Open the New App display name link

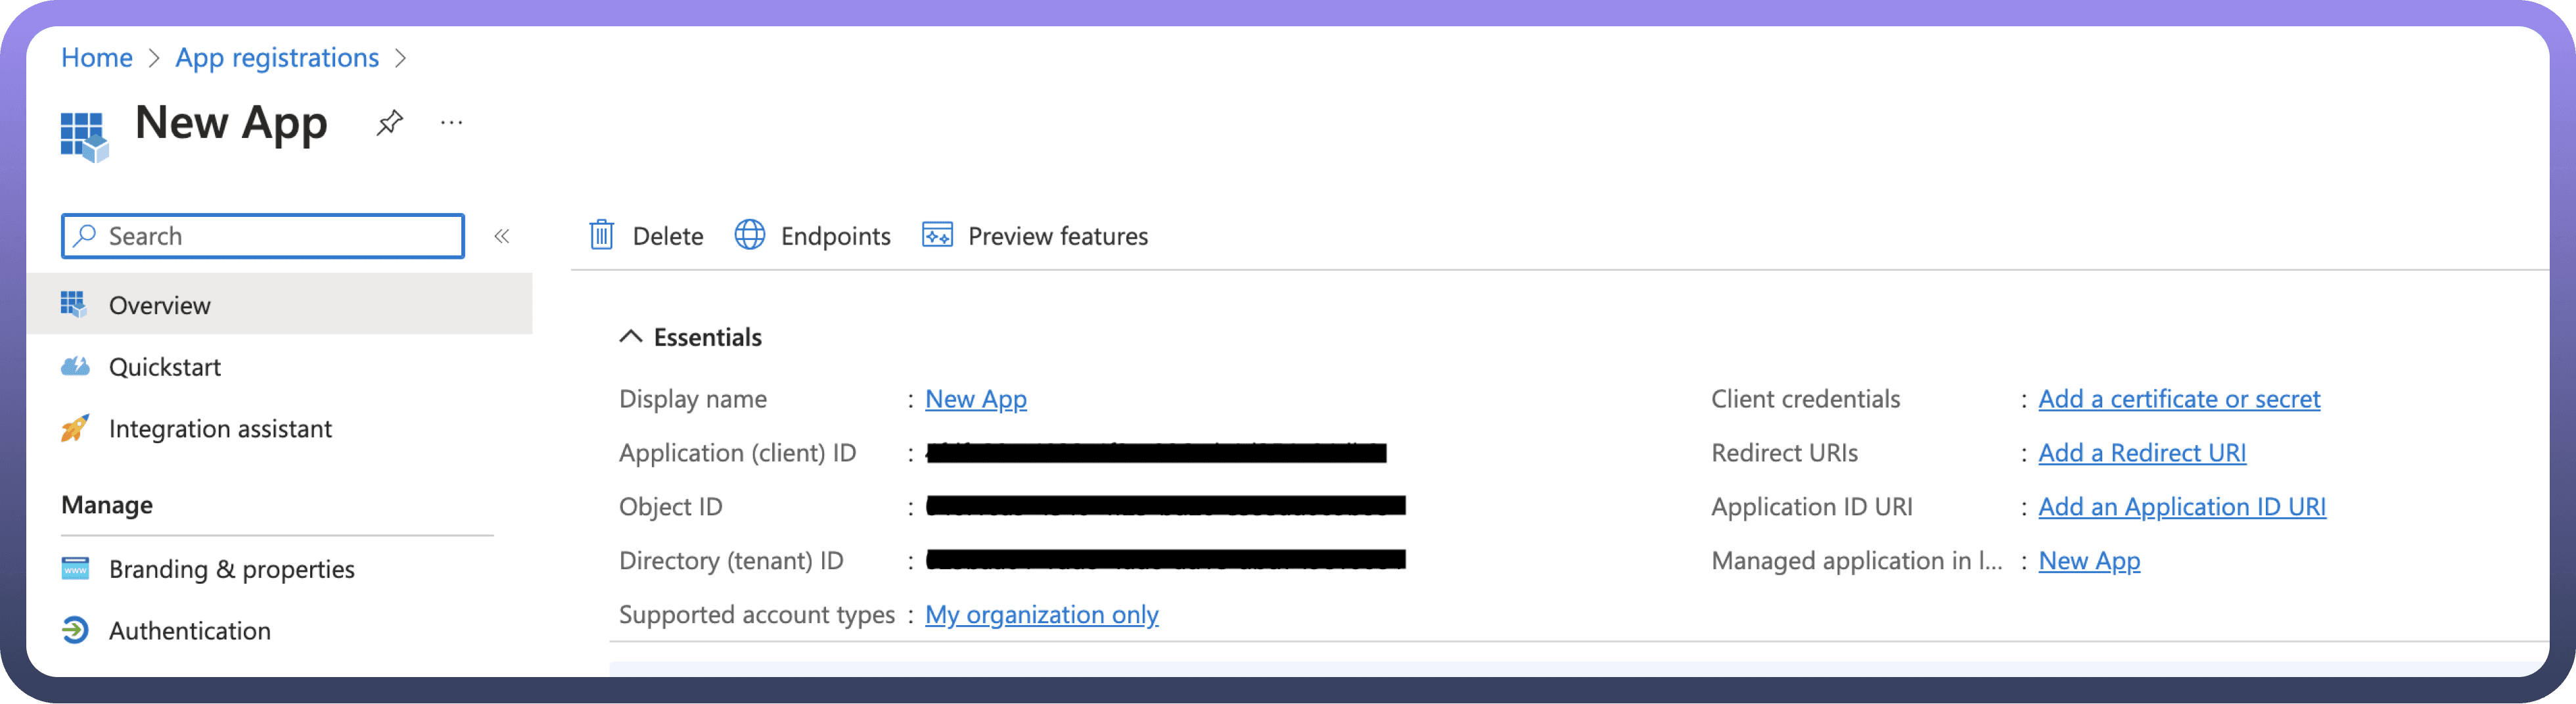[975, 399]
